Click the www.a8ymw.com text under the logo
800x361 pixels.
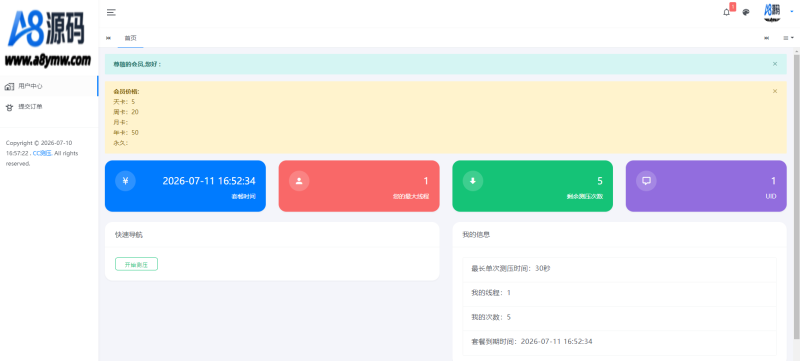coord(48,60)
